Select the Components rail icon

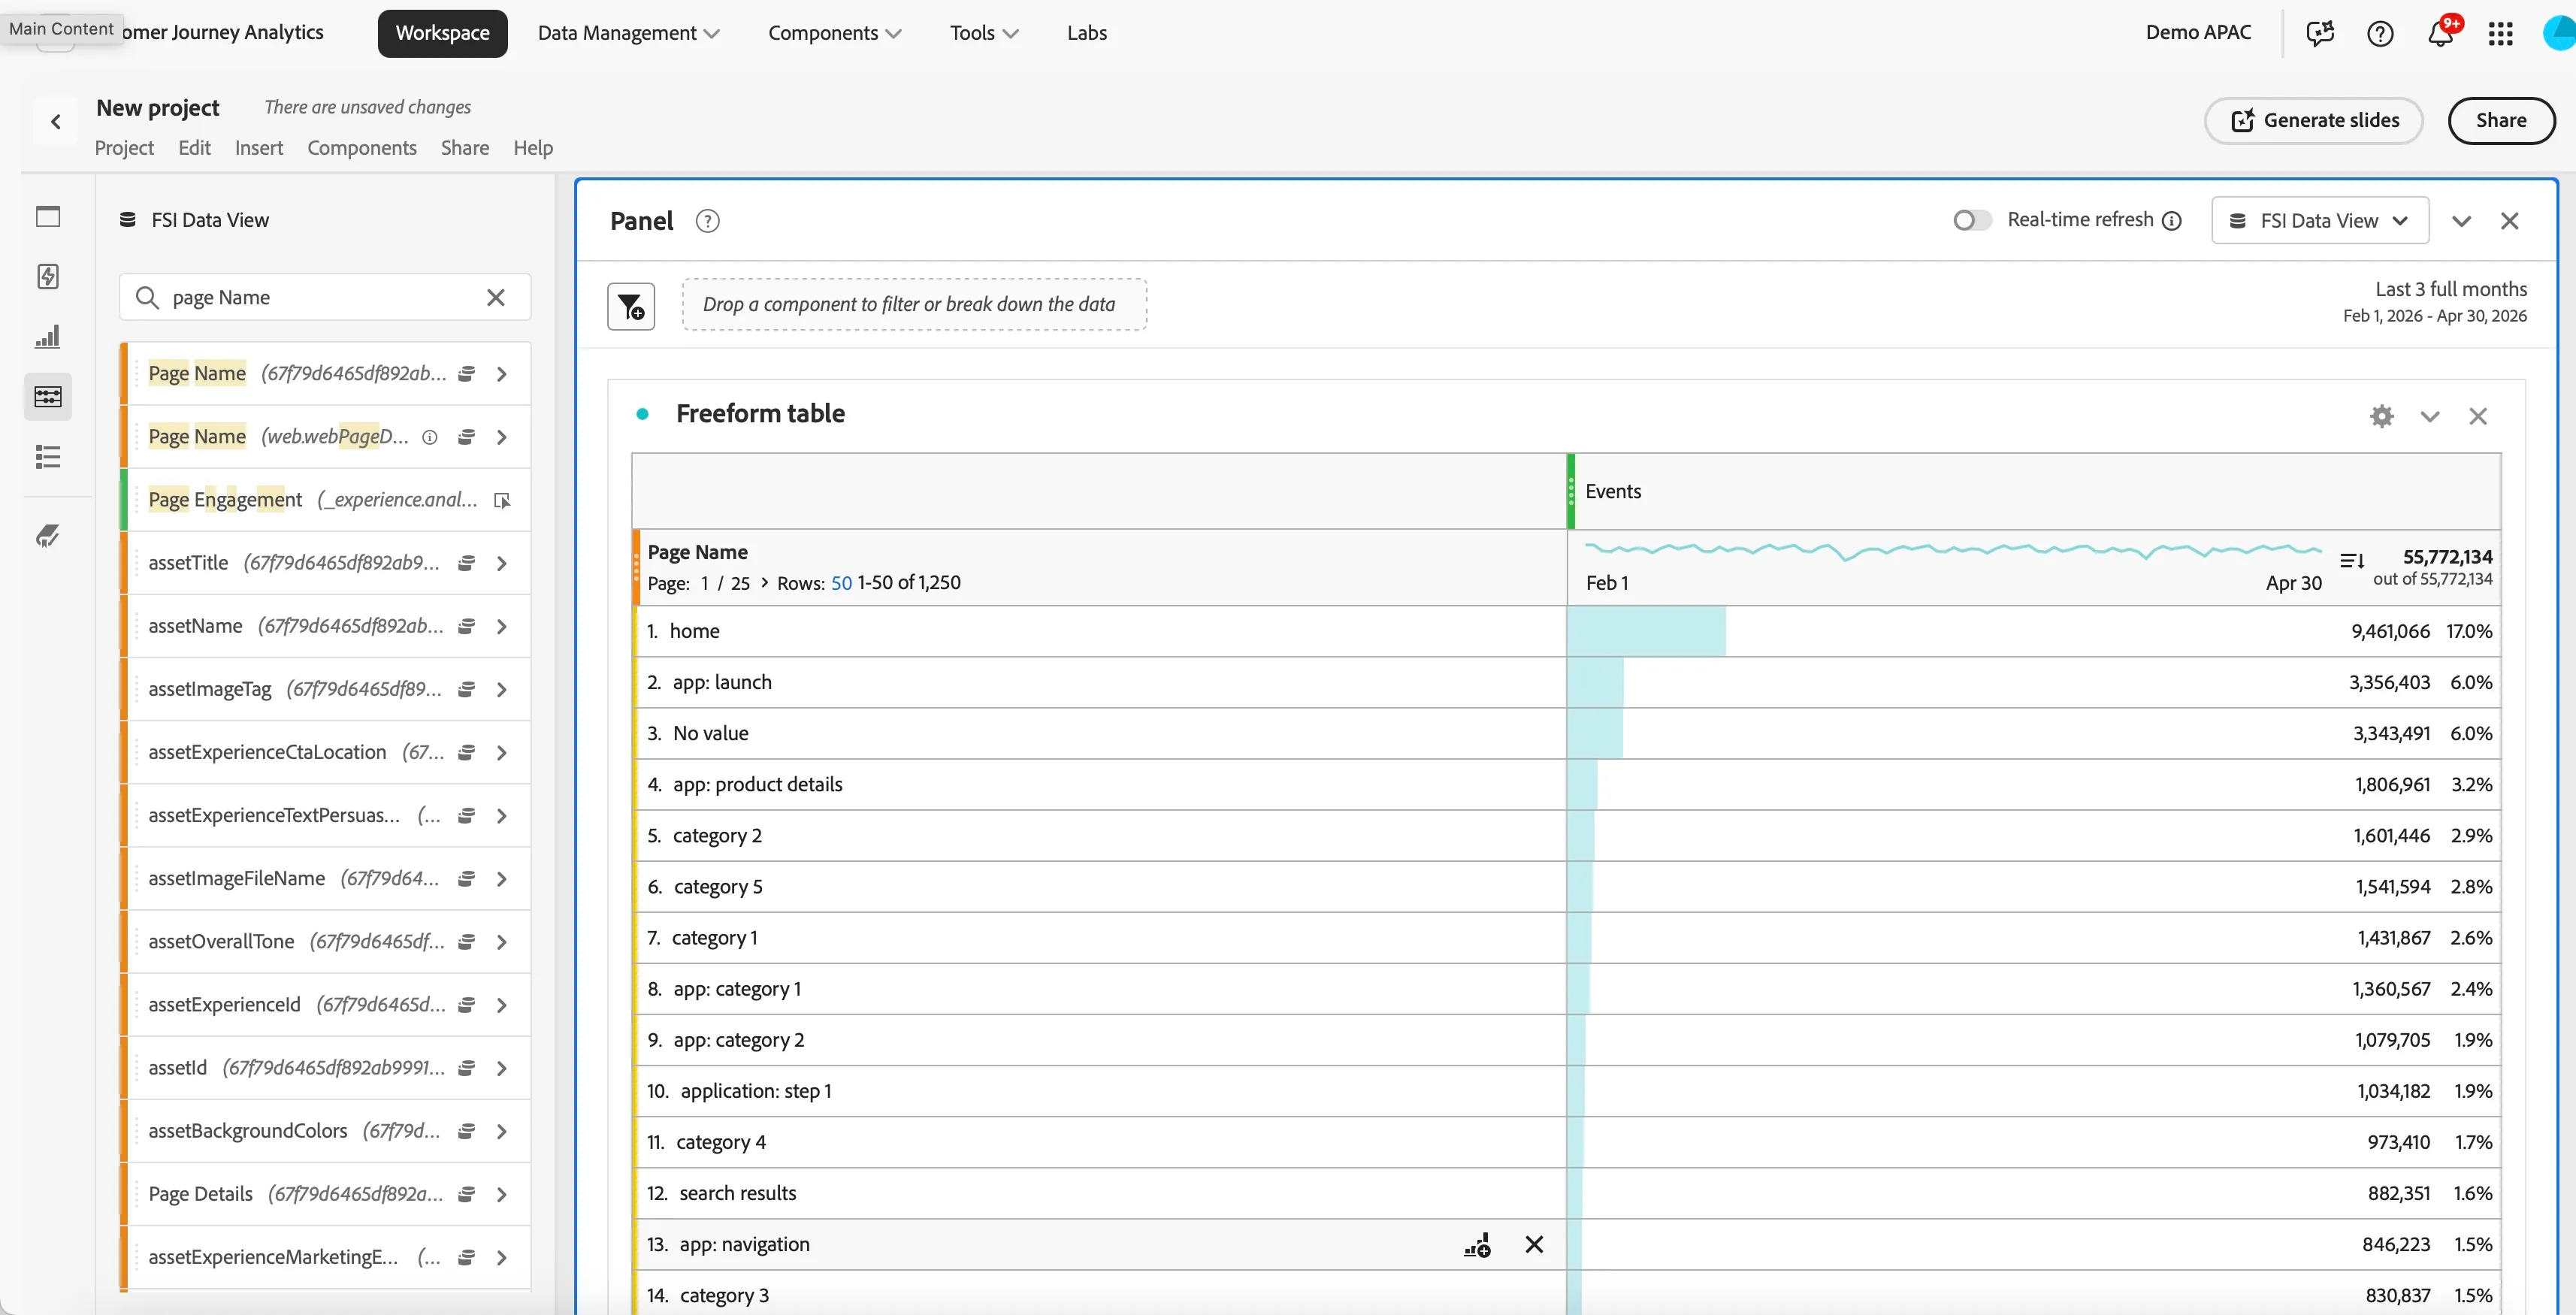pos(48,397)
